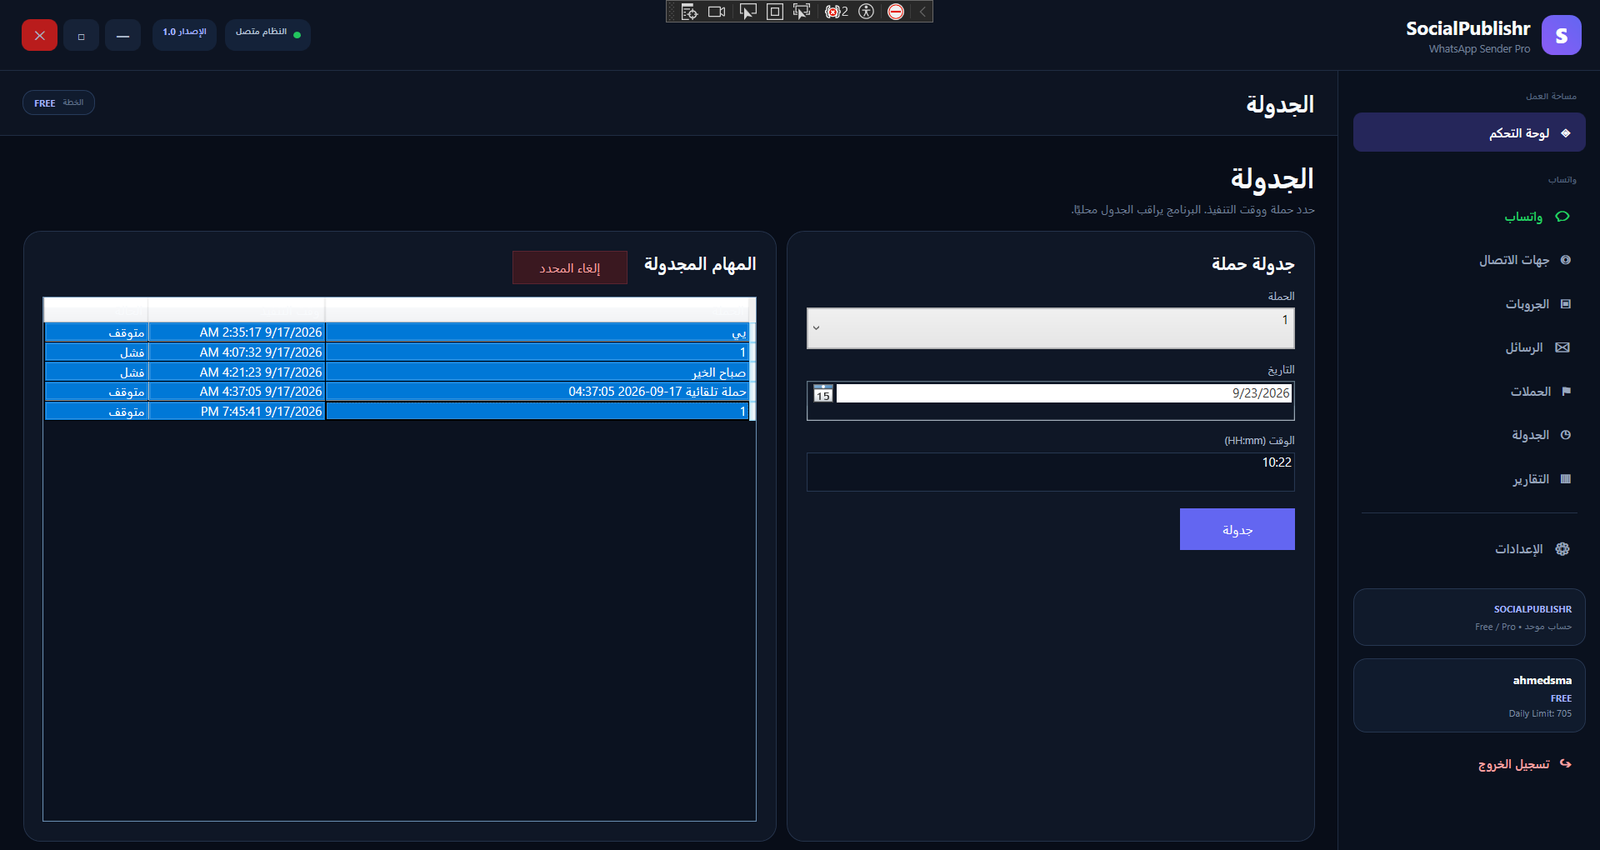Click the groups icon beside الجروبات
Screen dimensions: 1600x850
(1566, 304)
